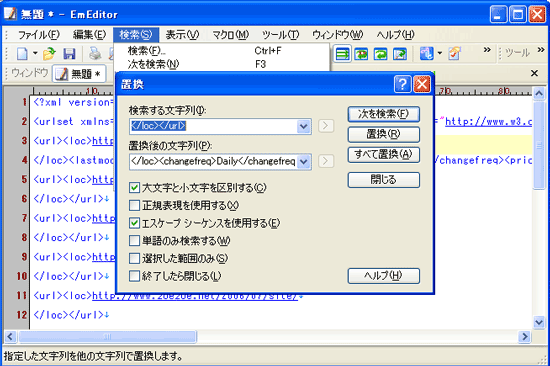Select the No Wrap toolbar icon

pos(342,54)
